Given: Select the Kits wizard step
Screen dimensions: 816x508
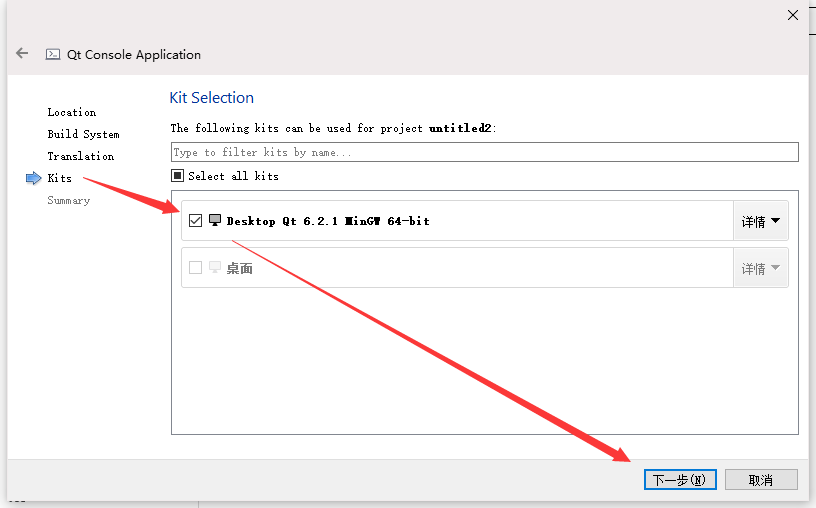Looking at the screenshot, I should point(59,179).
